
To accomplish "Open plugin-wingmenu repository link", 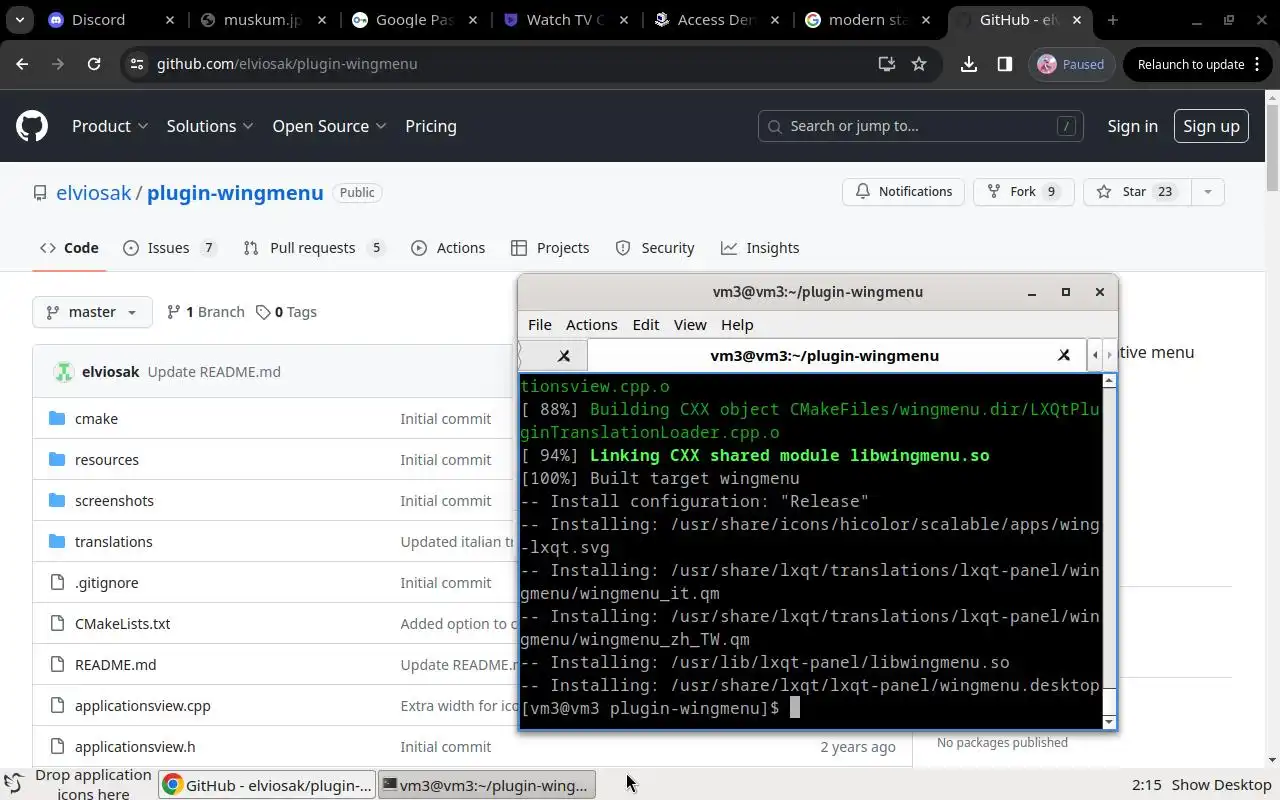I will click(x=235, y=193).
